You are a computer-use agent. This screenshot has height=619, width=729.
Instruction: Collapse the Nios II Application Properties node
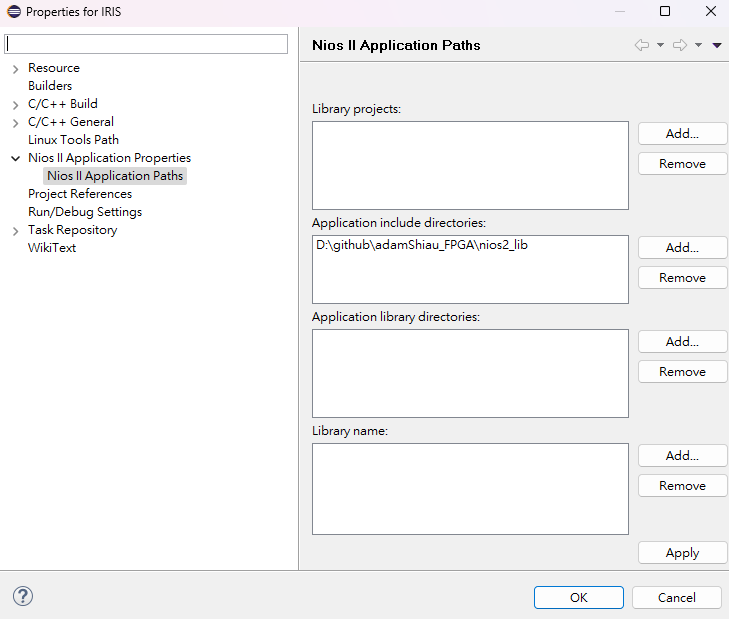point(15,158)
